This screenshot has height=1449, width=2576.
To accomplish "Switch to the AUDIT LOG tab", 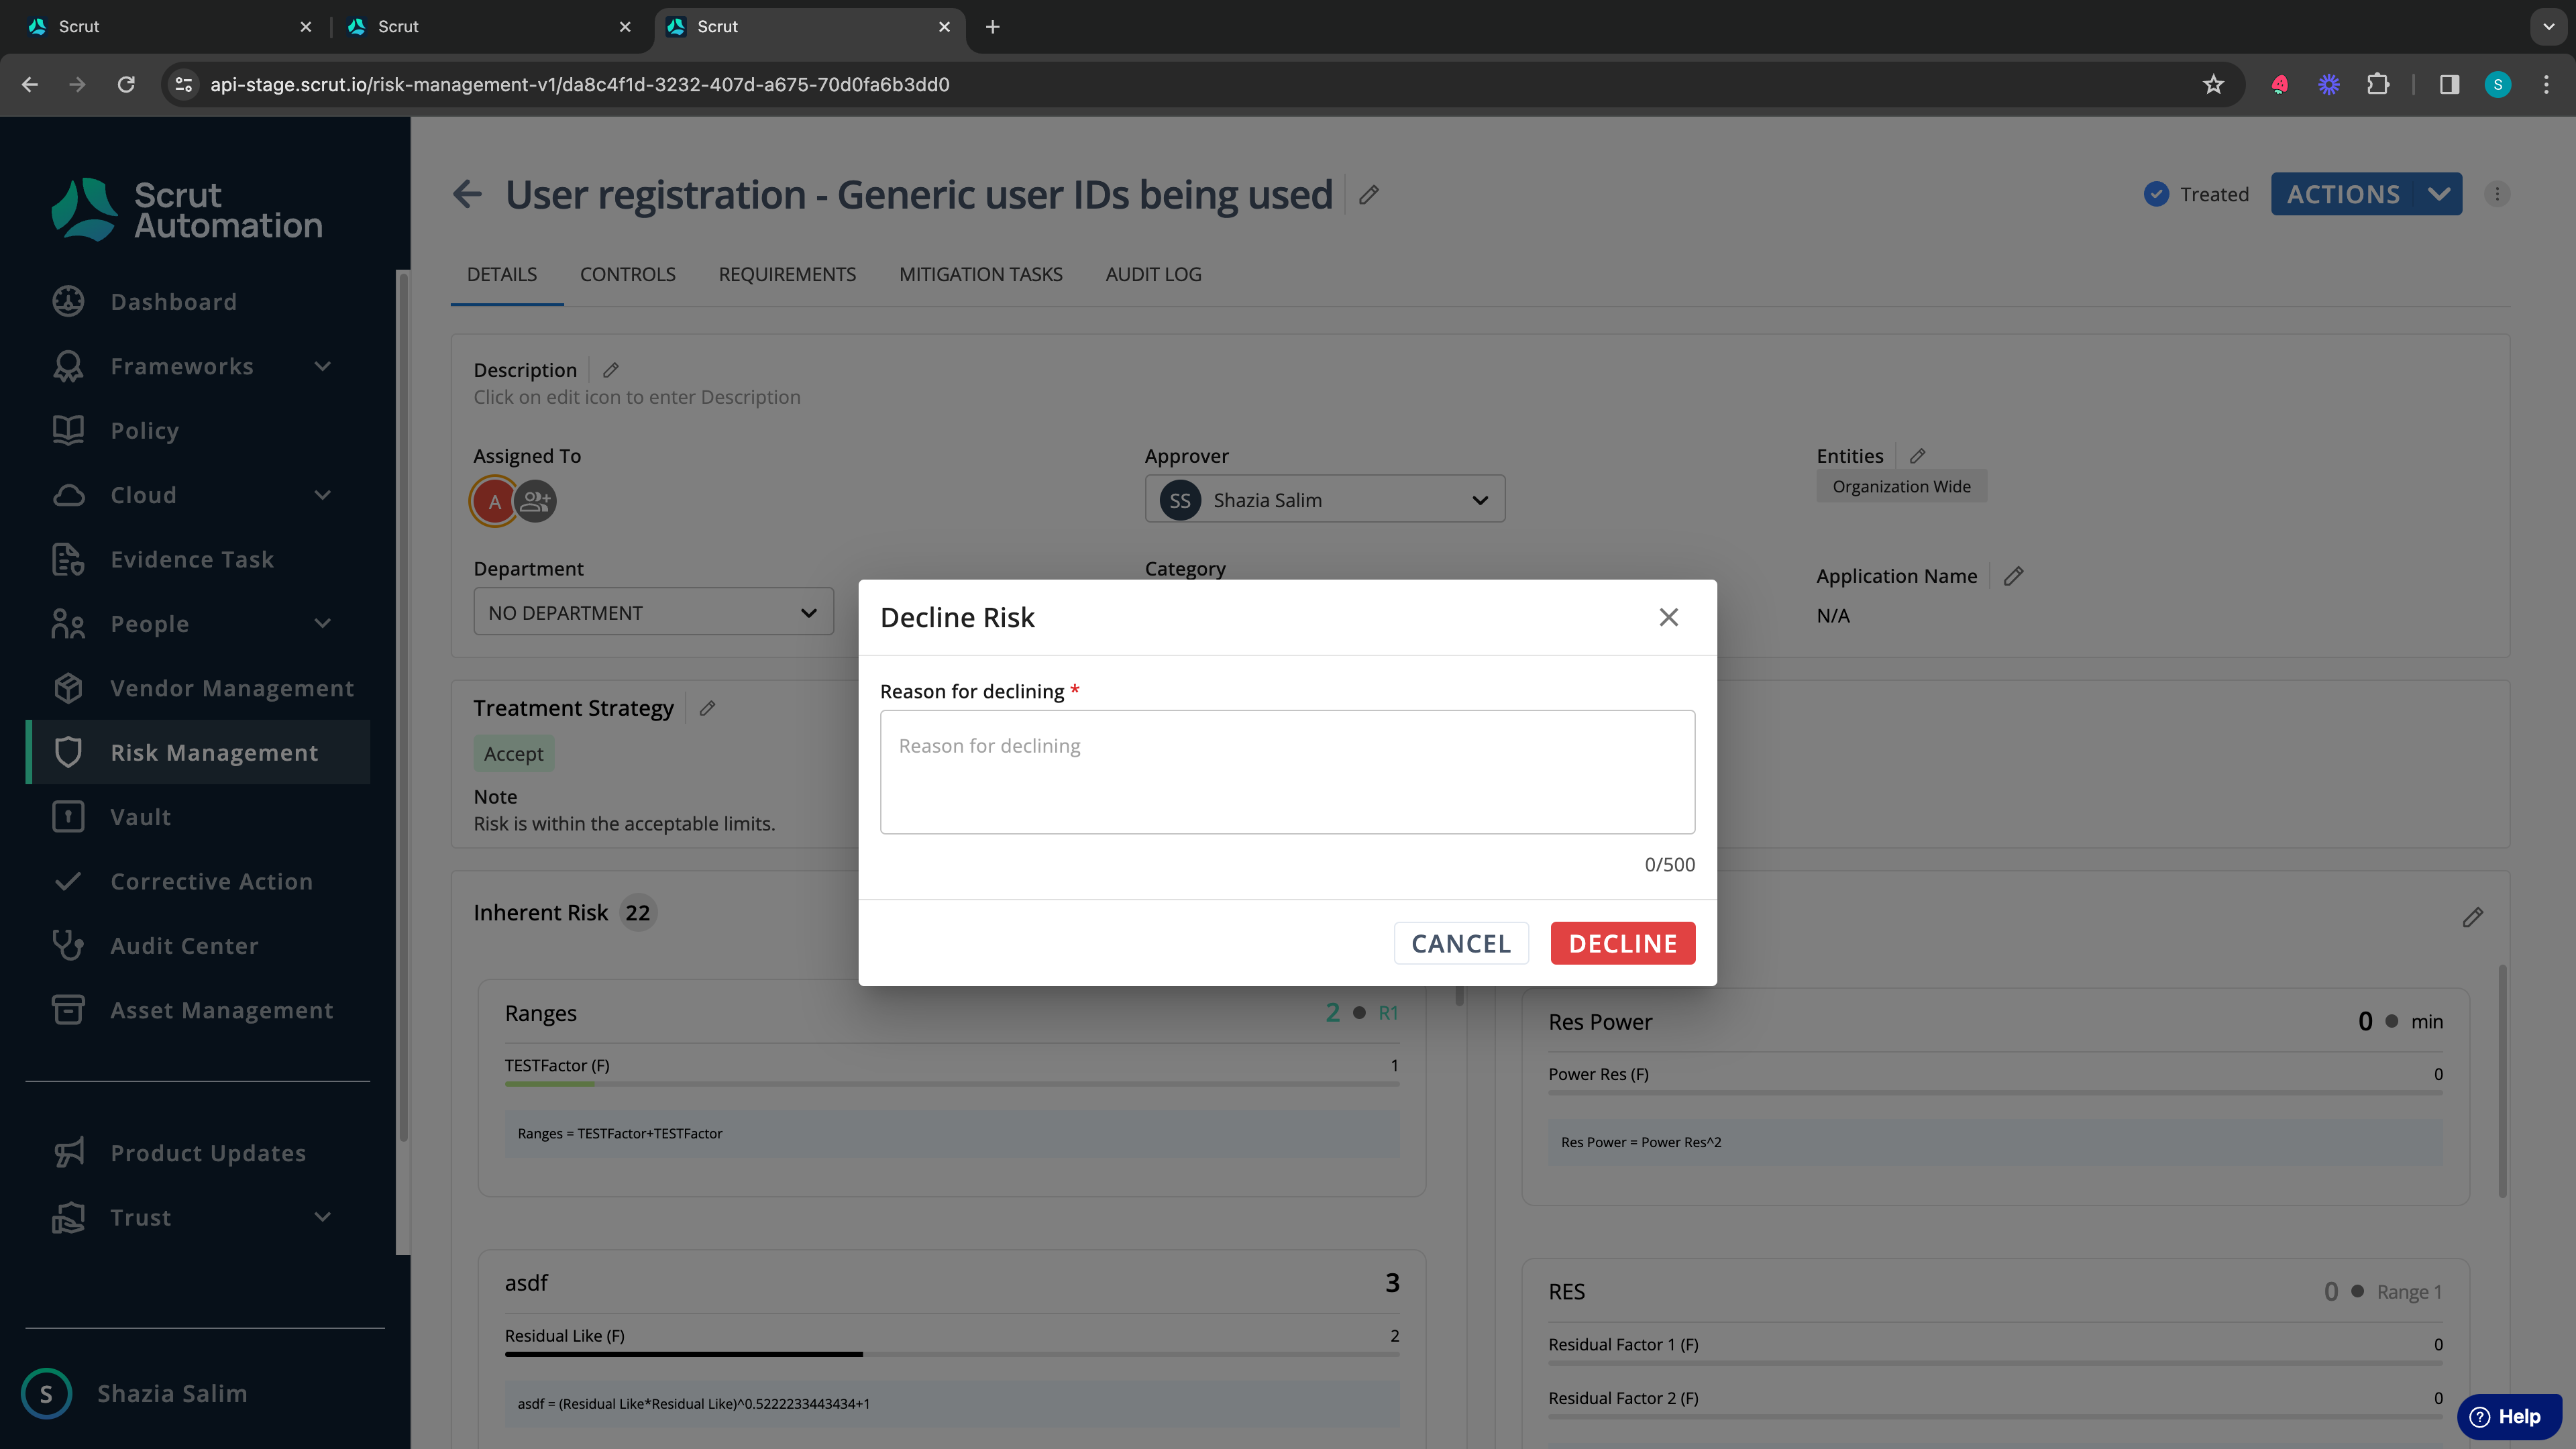I will point(1153,274).
